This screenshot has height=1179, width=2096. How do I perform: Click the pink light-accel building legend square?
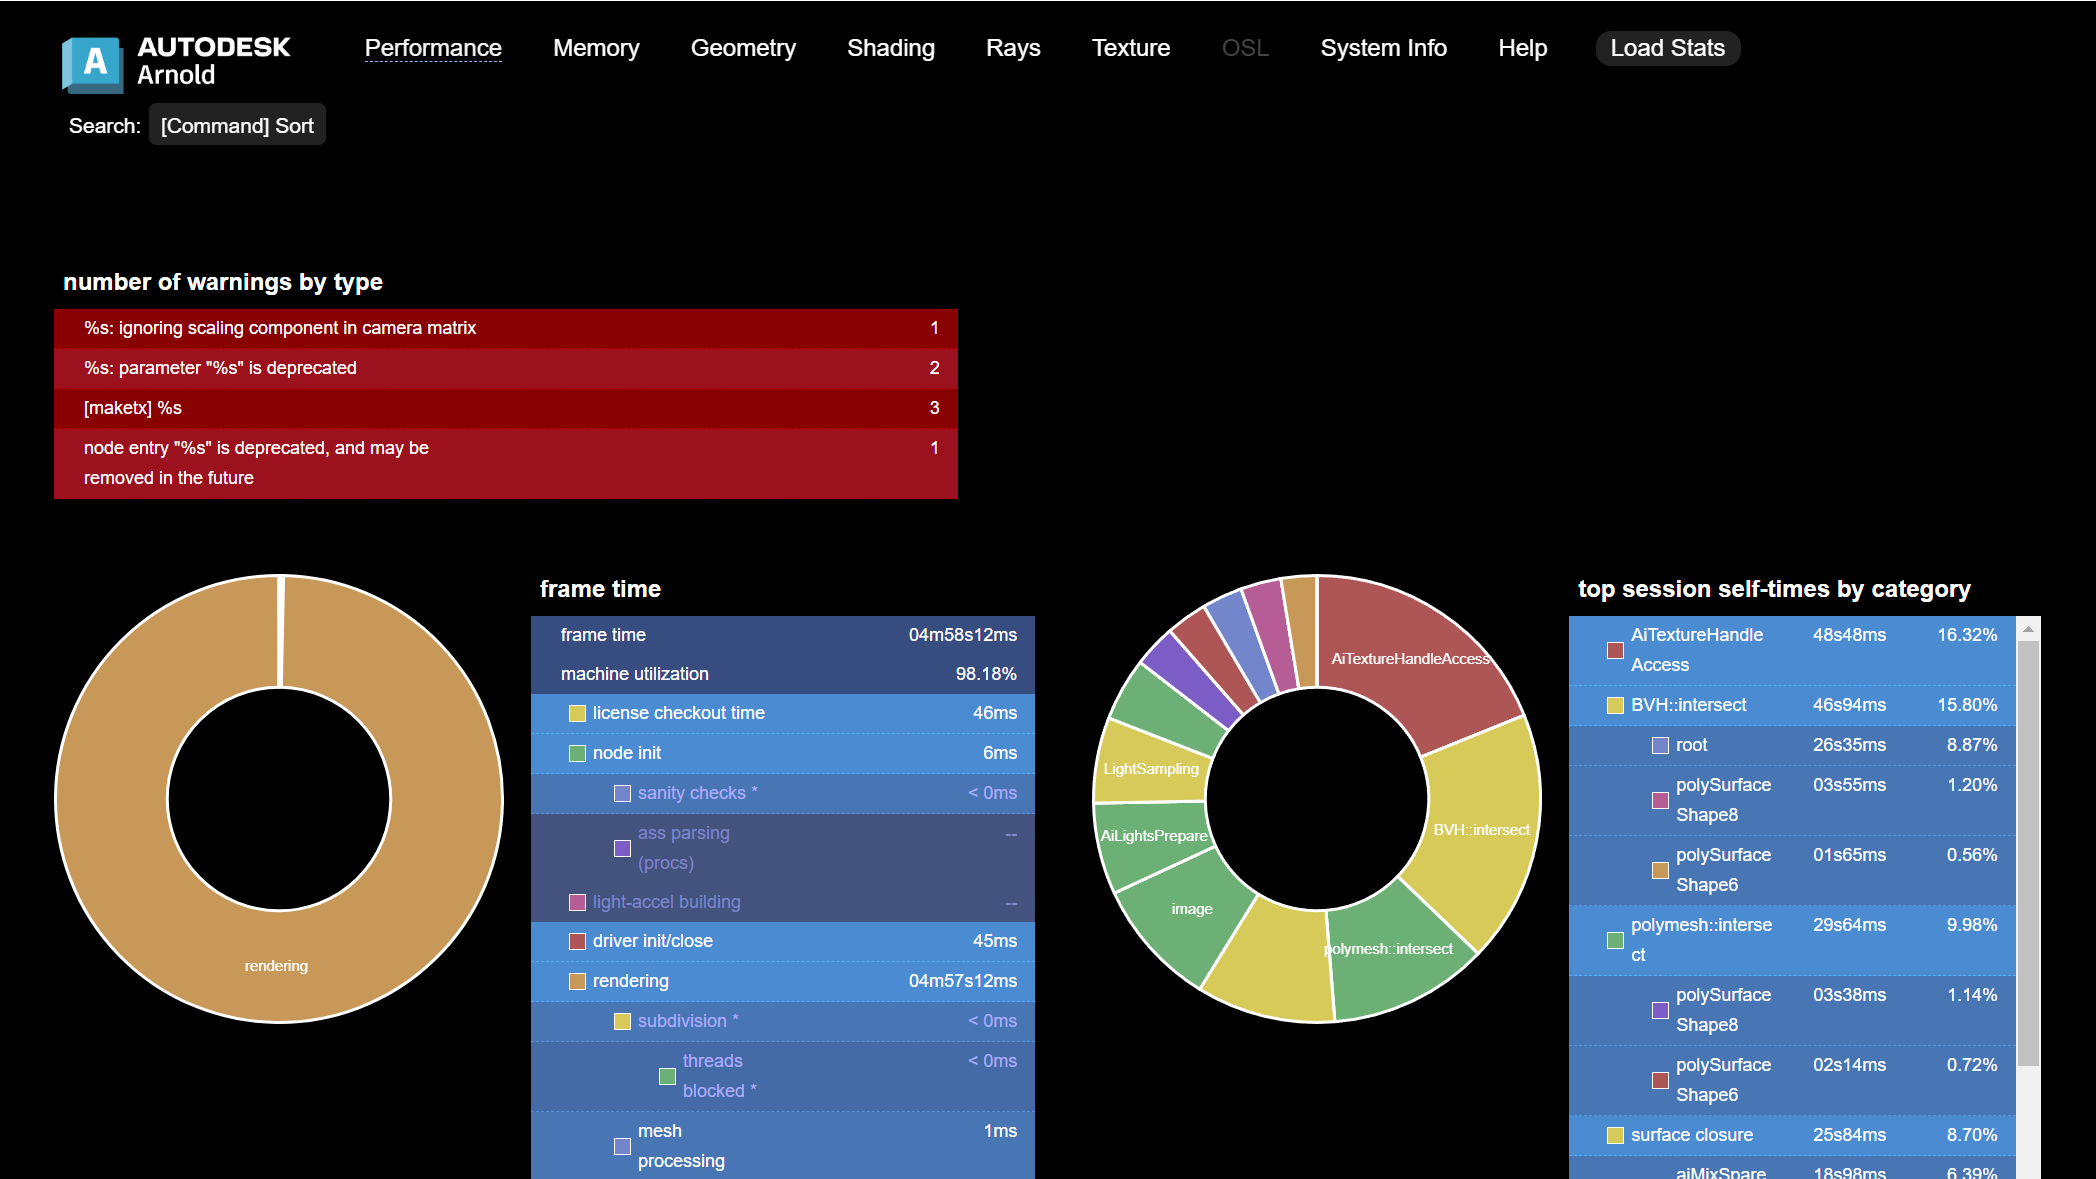577,902
